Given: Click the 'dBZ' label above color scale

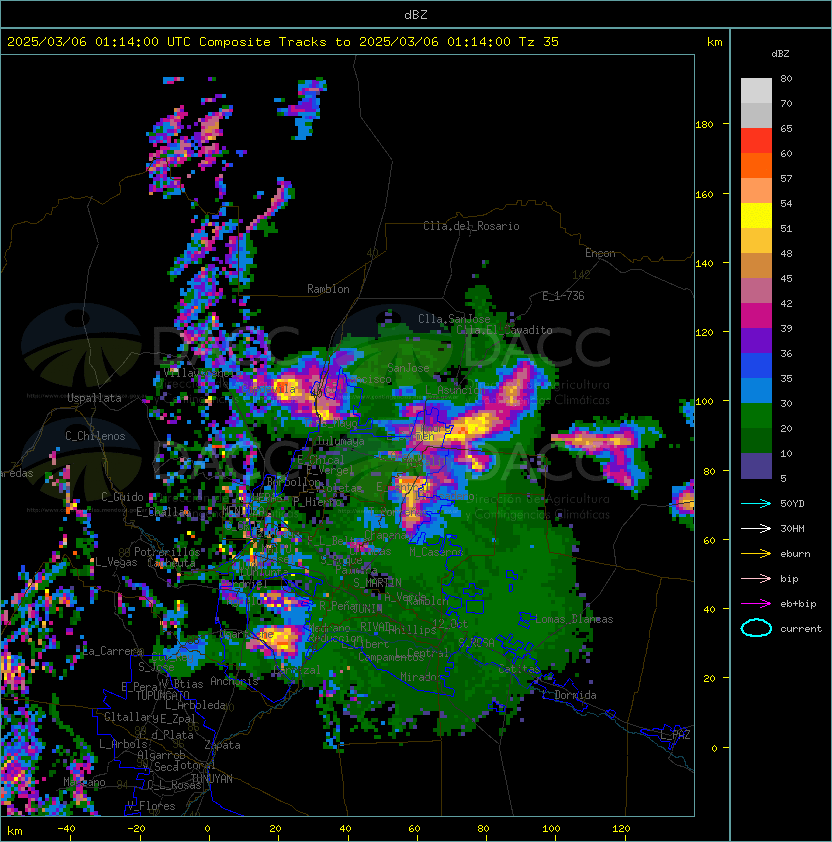Looking at the screenshot, I should (780, 54).
